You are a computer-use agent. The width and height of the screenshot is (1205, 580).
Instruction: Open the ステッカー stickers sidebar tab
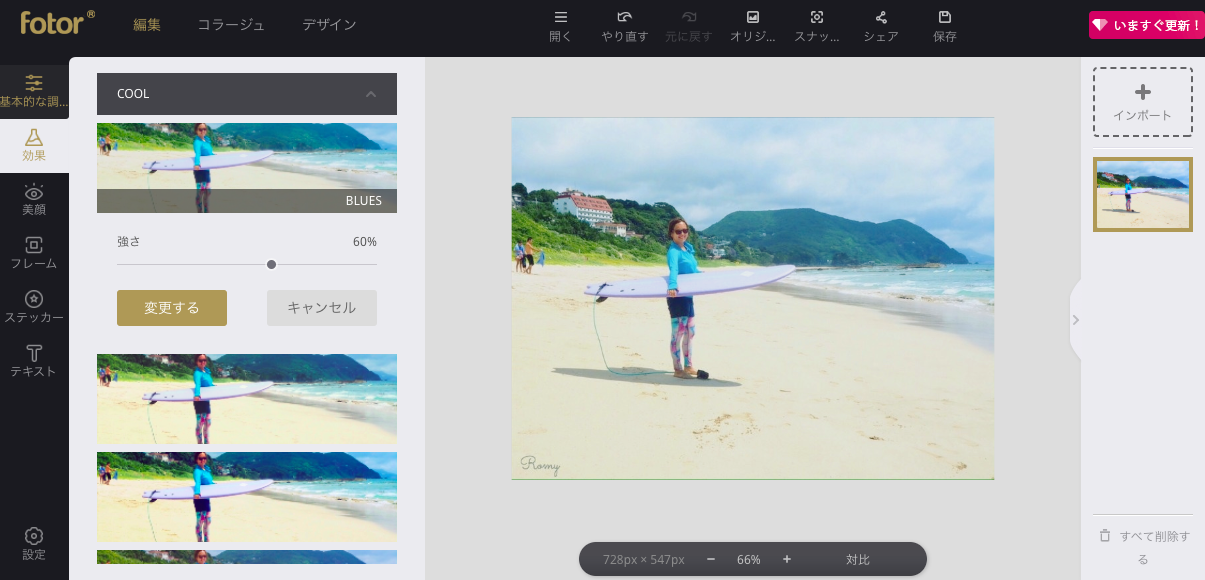(34, 308)
